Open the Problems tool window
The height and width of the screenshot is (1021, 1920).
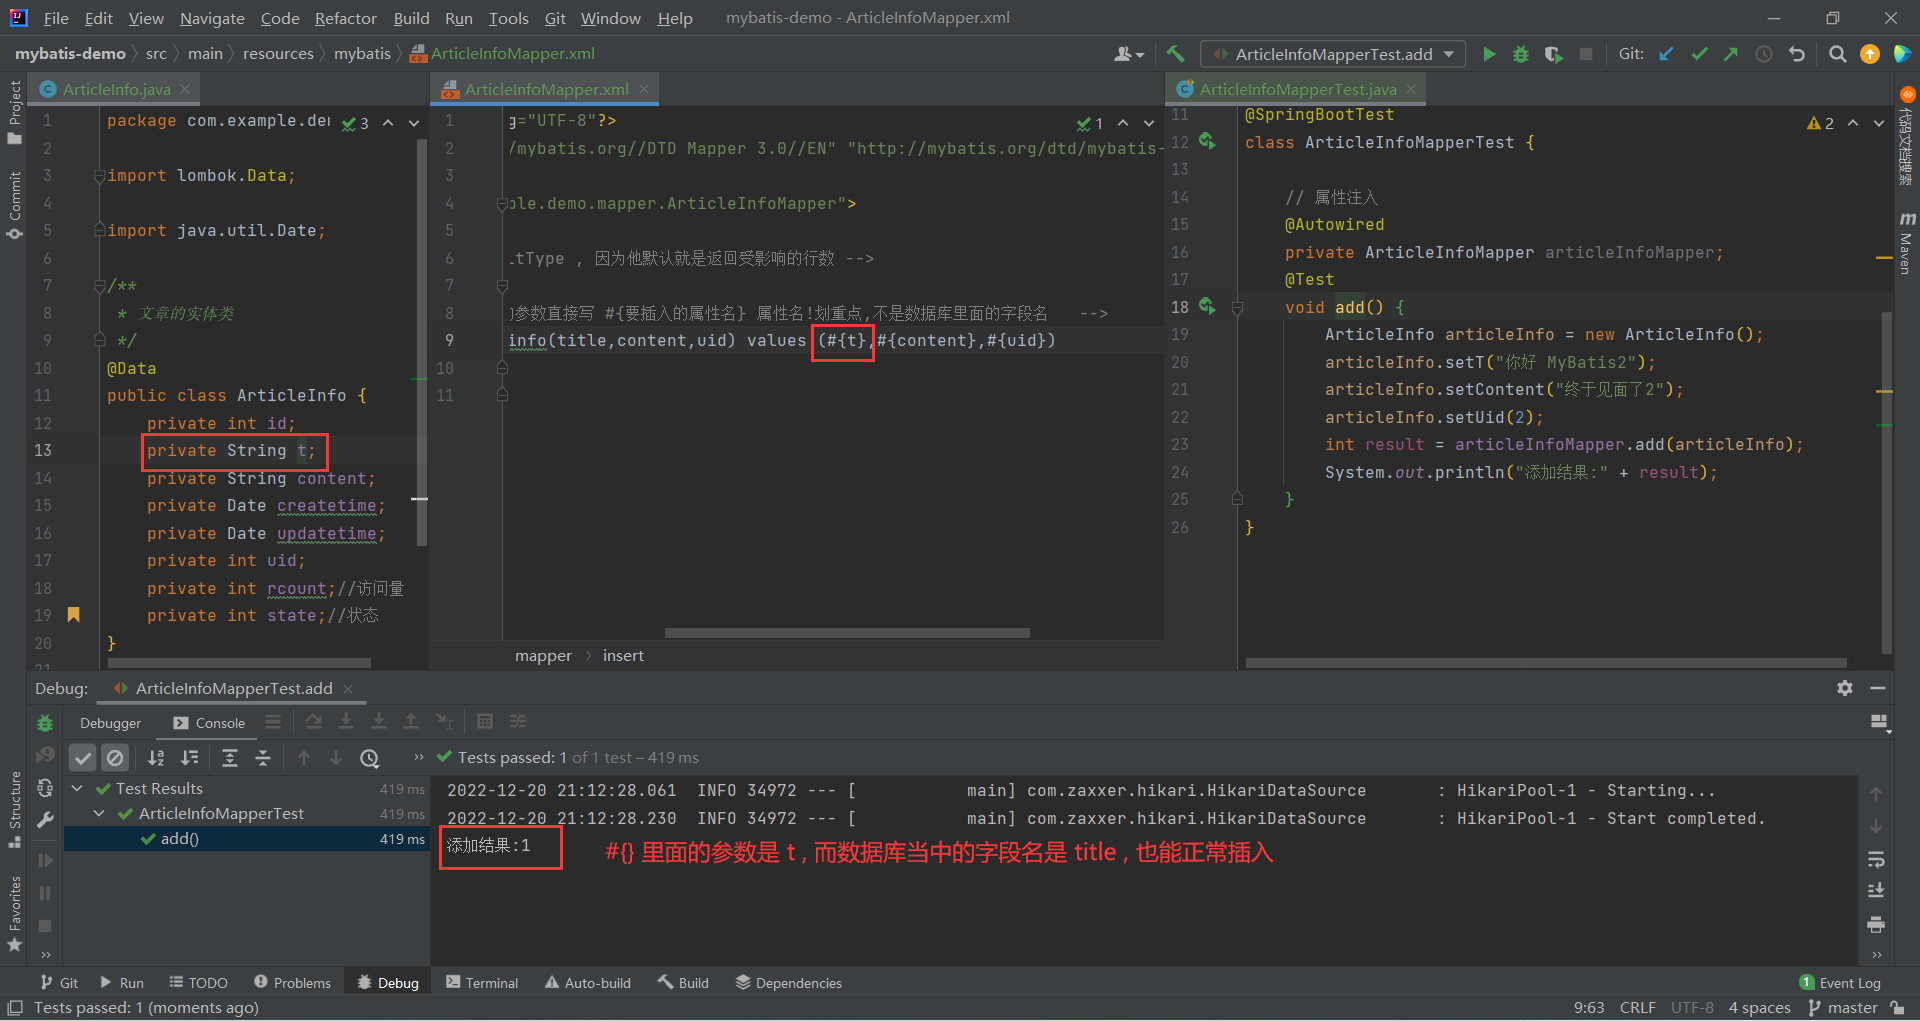pos(292,983)
